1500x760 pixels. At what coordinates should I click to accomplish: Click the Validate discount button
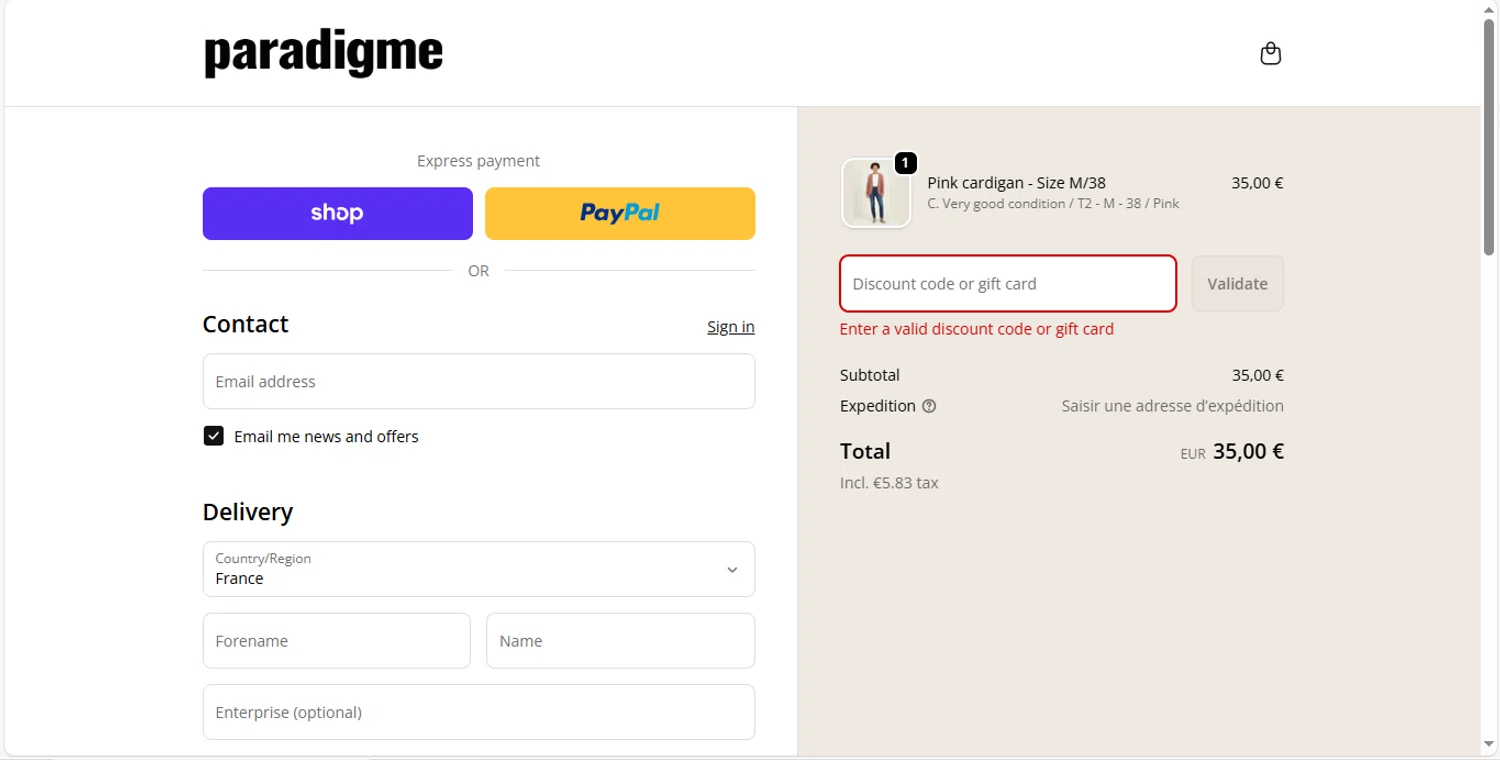pyautogui.click(x=1237, y=284)
